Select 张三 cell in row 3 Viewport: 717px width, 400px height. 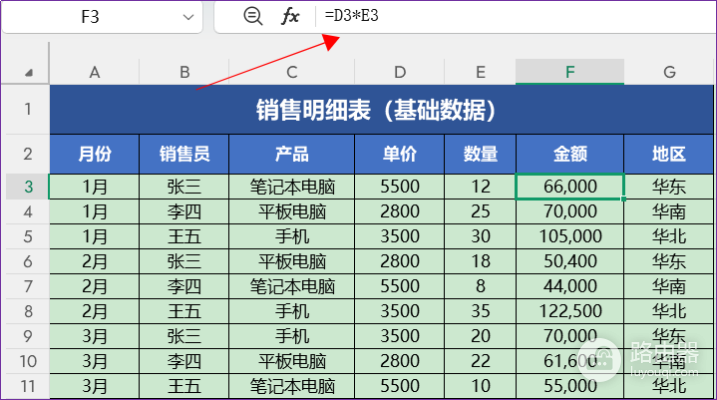184,187
